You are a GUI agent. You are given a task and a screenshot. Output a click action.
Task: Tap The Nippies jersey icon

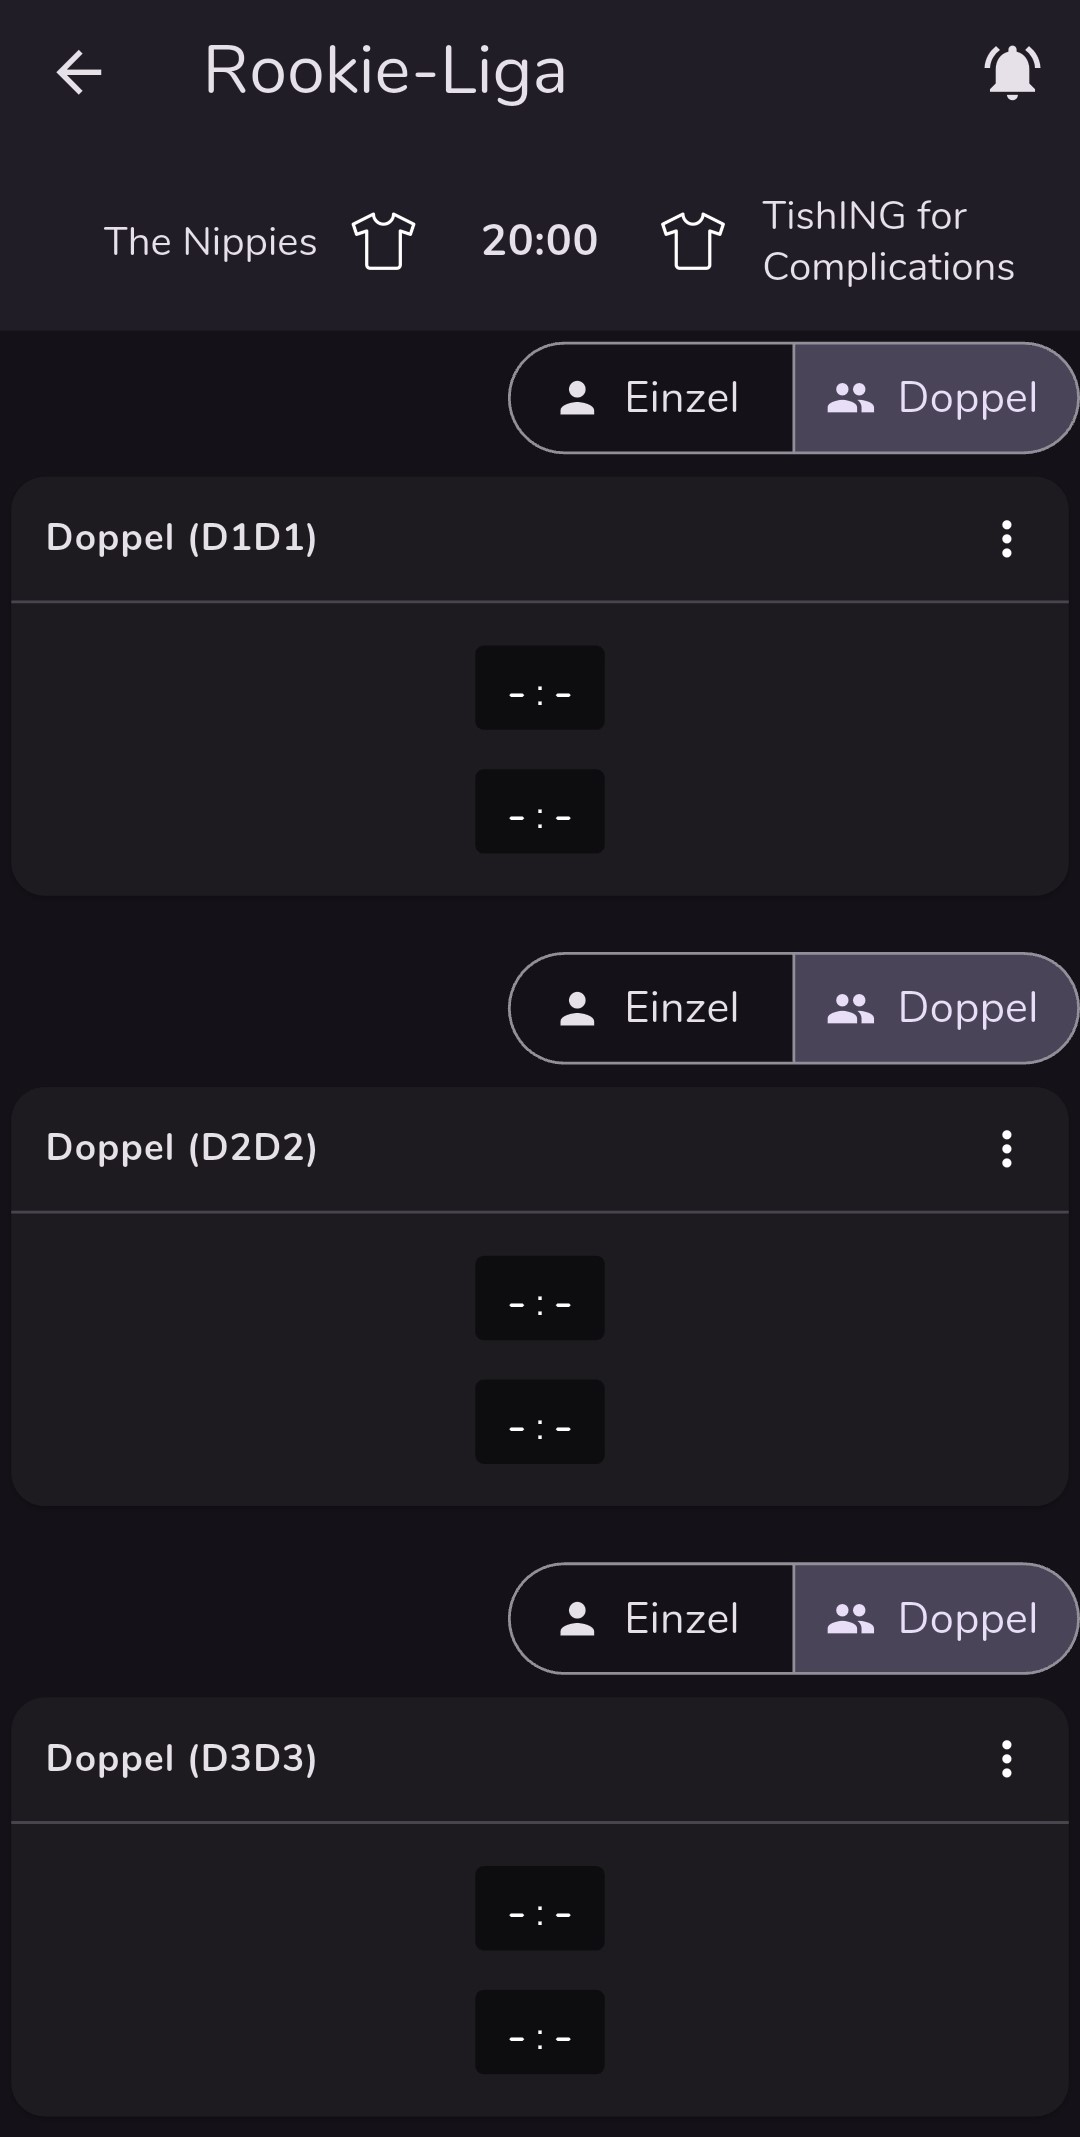tap(384, 241)
